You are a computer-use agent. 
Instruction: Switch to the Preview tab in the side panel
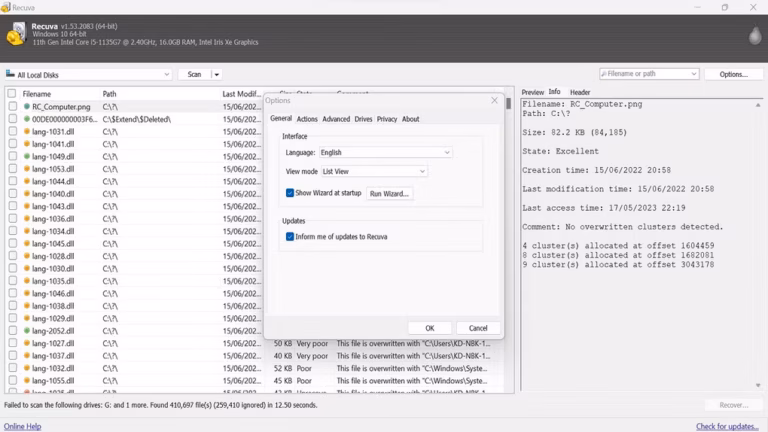click(532, 92)
